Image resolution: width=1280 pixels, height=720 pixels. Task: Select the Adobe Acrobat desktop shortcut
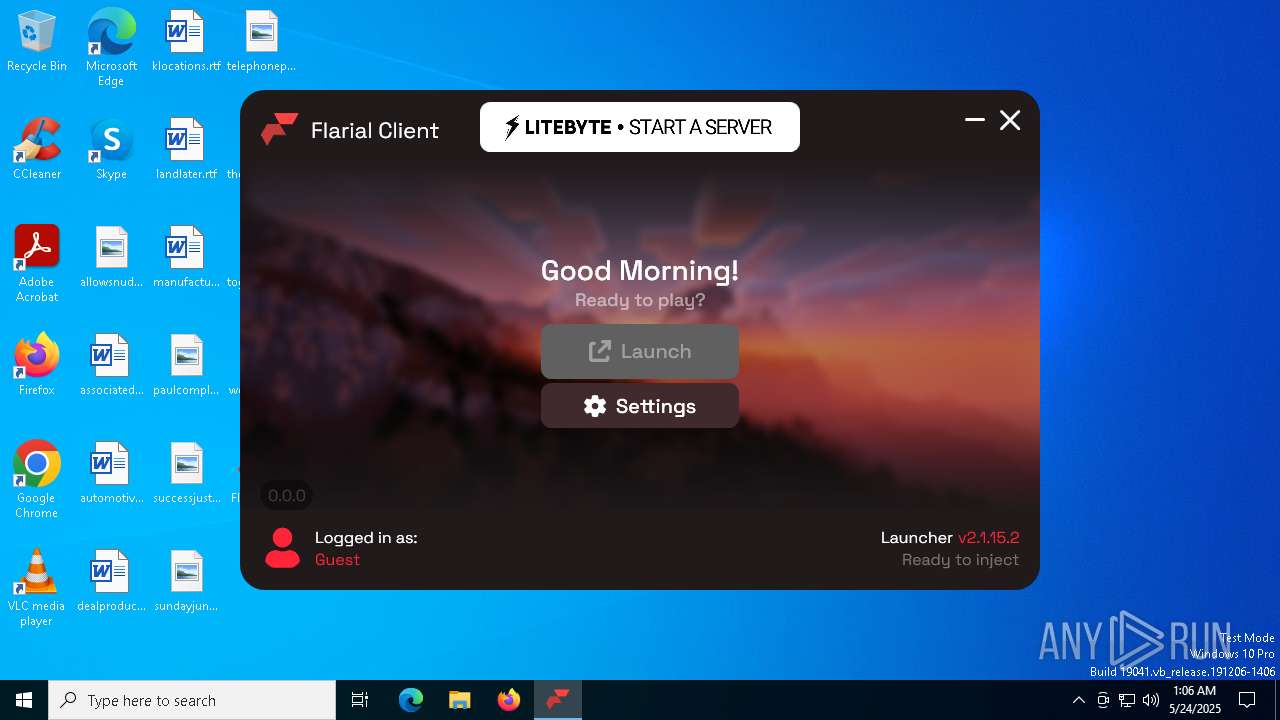click(x=37, y=264)
